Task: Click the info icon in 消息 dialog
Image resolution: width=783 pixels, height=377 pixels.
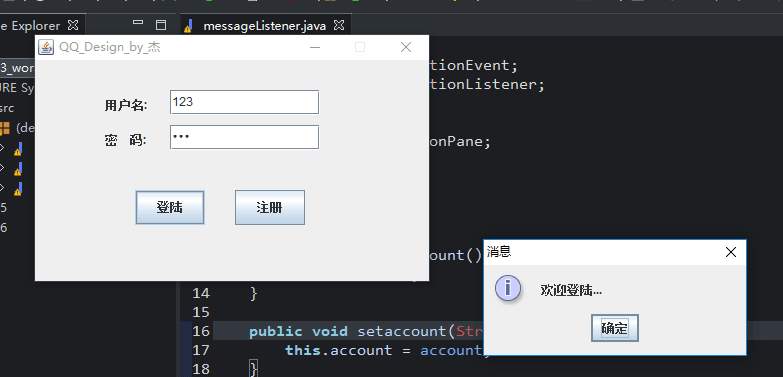Action: point(508,289)
